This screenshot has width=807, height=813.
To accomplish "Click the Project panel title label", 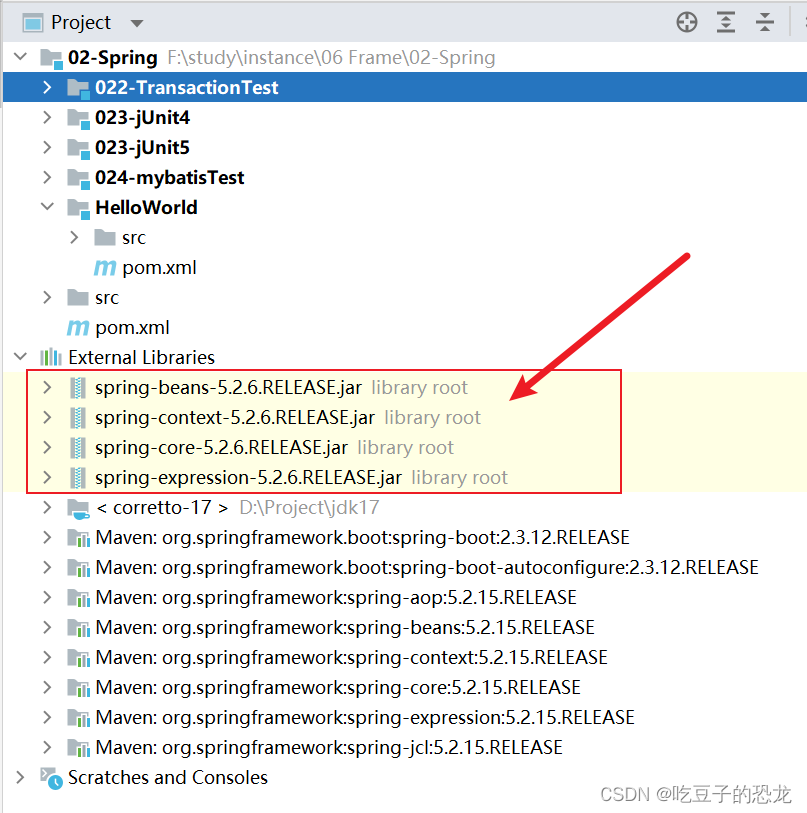I will (81, 23).
